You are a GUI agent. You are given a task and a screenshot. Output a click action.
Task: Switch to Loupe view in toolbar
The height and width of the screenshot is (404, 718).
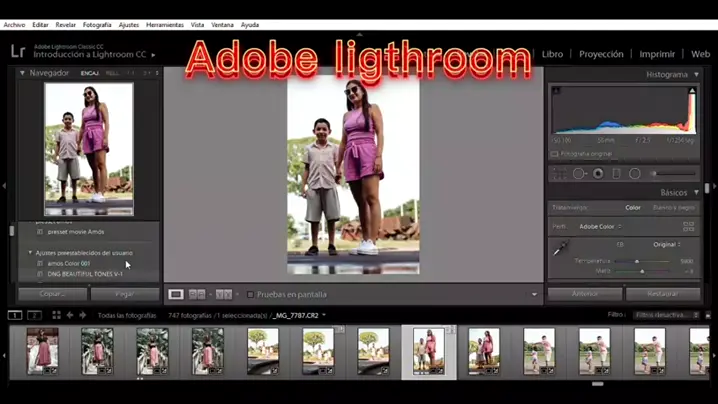tap(176, 295)
